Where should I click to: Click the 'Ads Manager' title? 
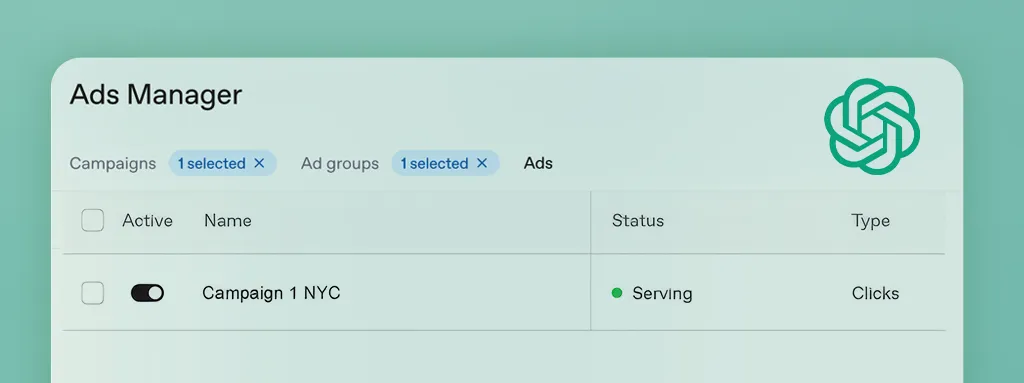(x=155, y=95)
